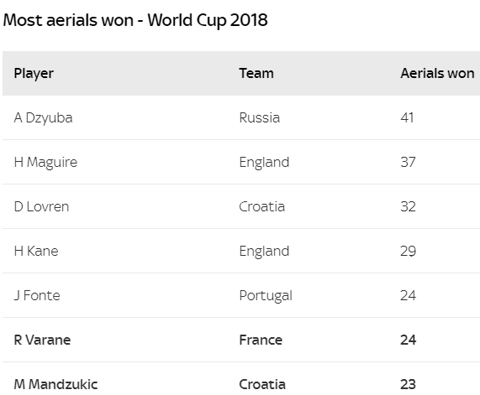Click the aerials value 29
Screen dimensions: 480x395
point(408,251)
